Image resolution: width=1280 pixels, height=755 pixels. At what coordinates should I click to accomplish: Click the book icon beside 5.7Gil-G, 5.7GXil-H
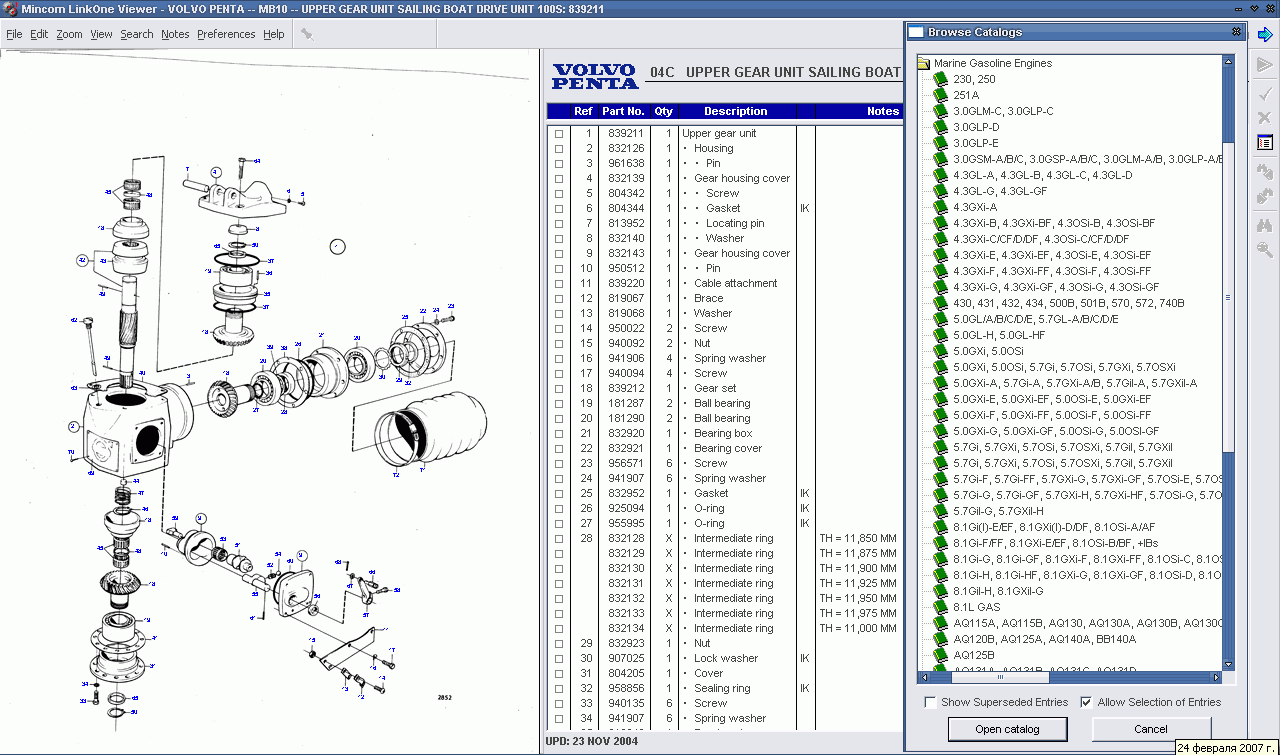tap(940, 511)
